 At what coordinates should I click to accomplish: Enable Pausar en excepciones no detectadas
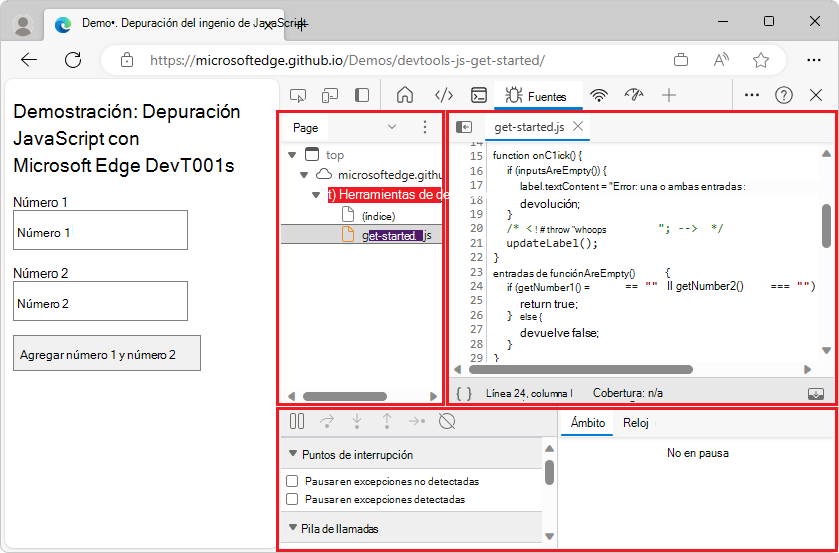tap(292, 481)
